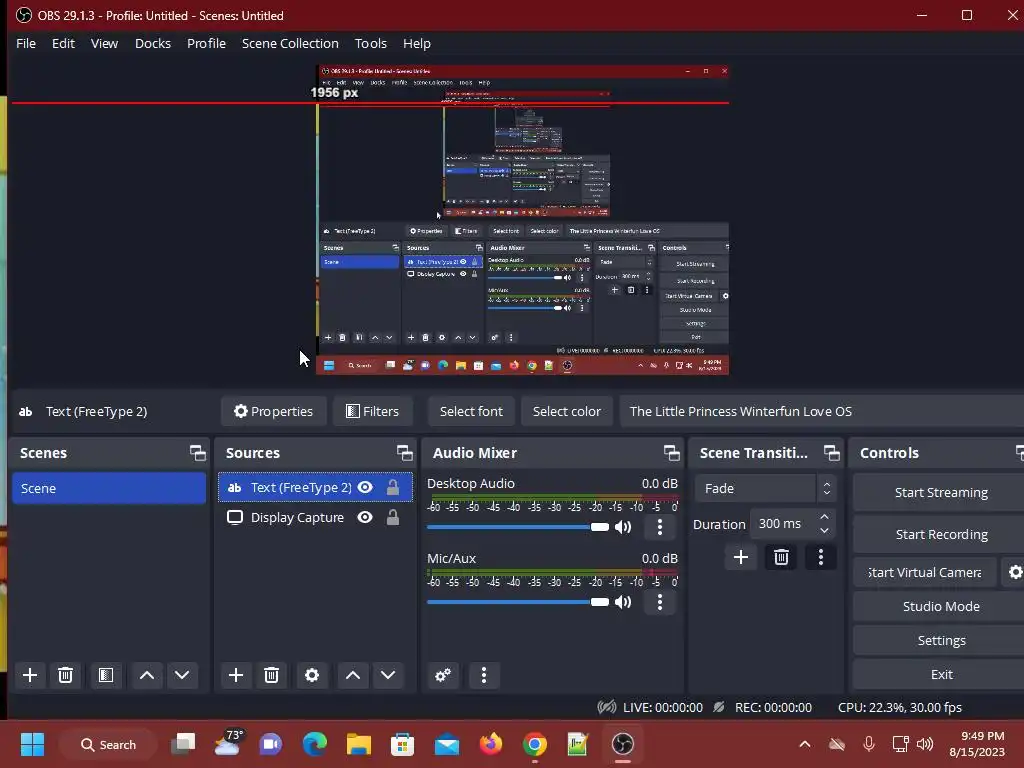1024x768 pixels.
Task: Hide Display Capture source eye icon
Action: tap(365, 517)
